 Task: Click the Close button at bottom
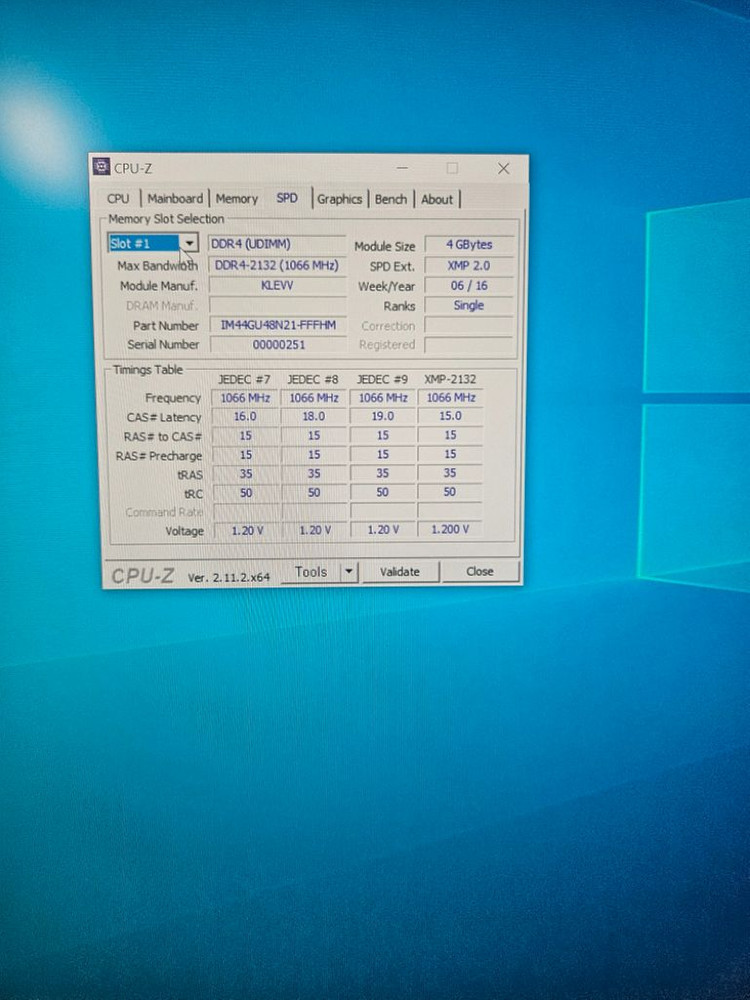click(x=480, y=571)
